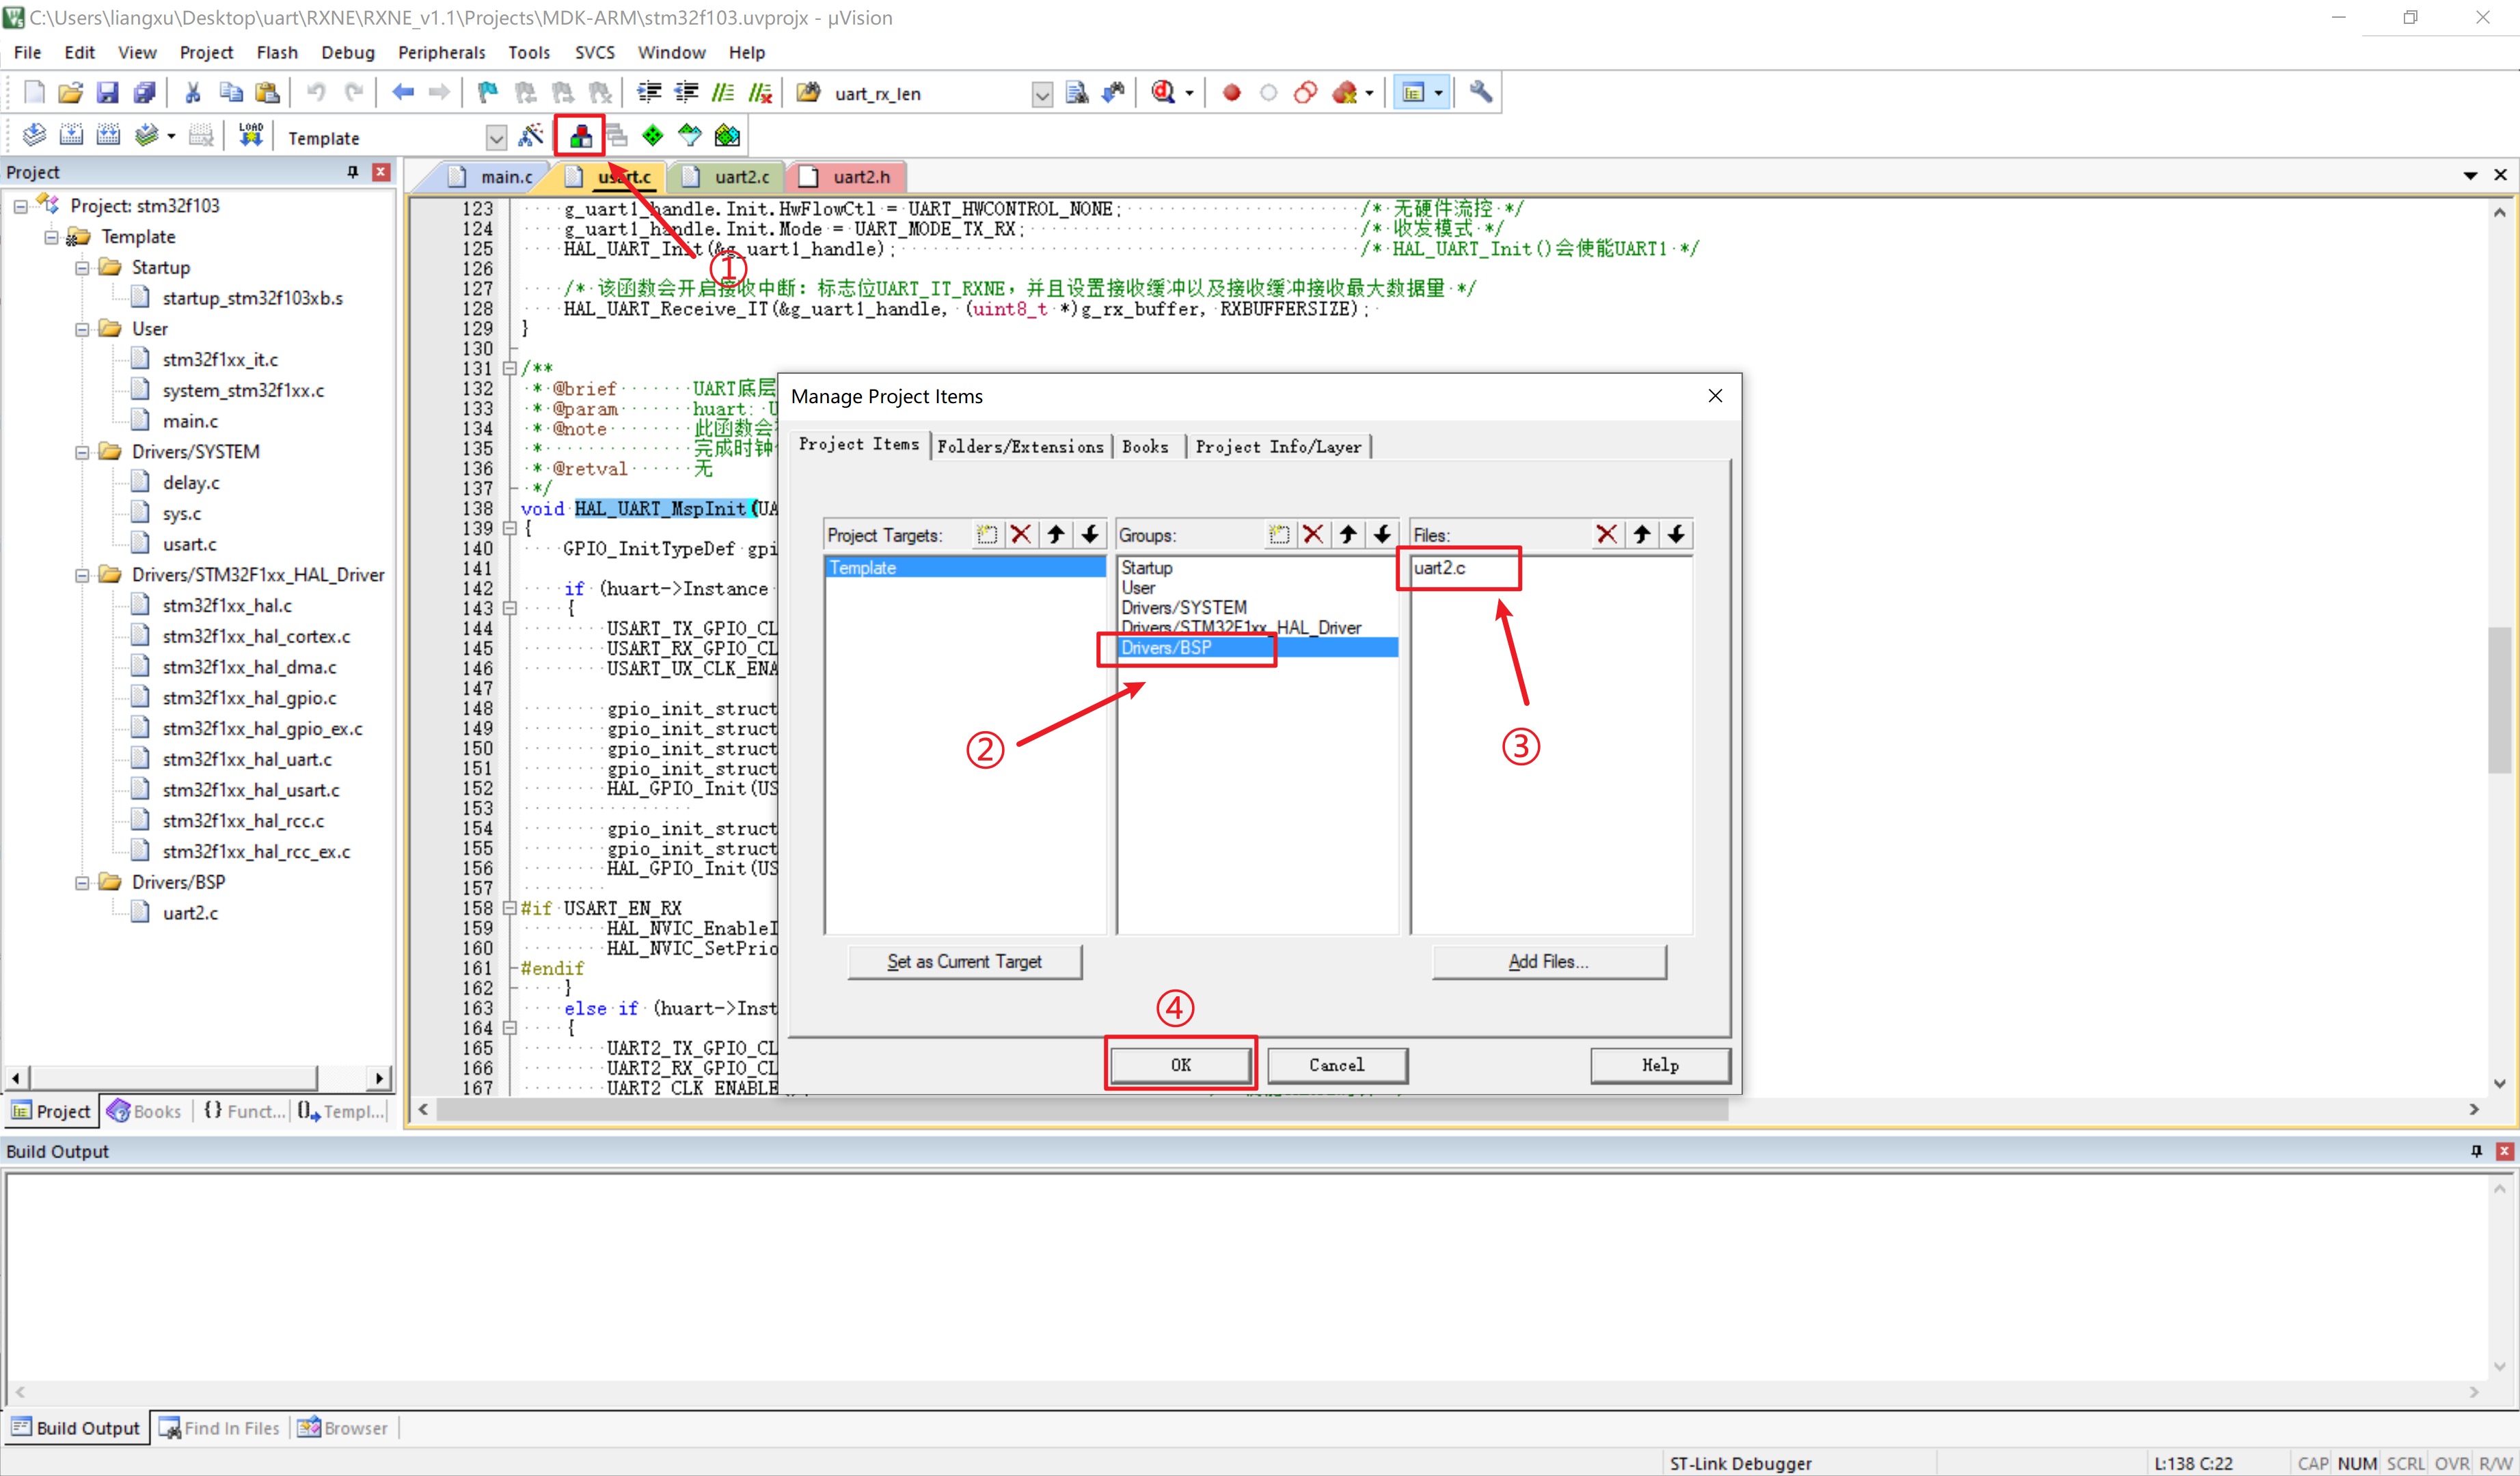Click the Download (LOAD) to flash icon
The height and width of the screenshot is (1476, 2520).
[250, 135]
